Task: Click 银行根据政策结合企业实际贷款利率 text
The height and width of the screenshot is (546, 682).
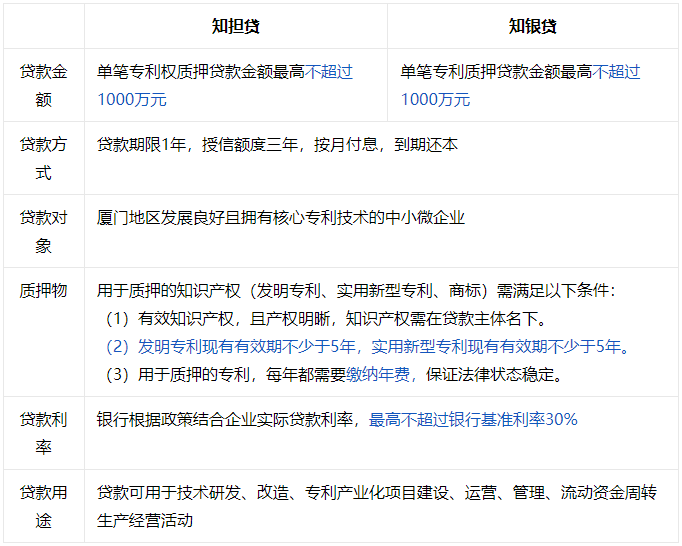Action: pyautogui.click(x=224, y=419)
